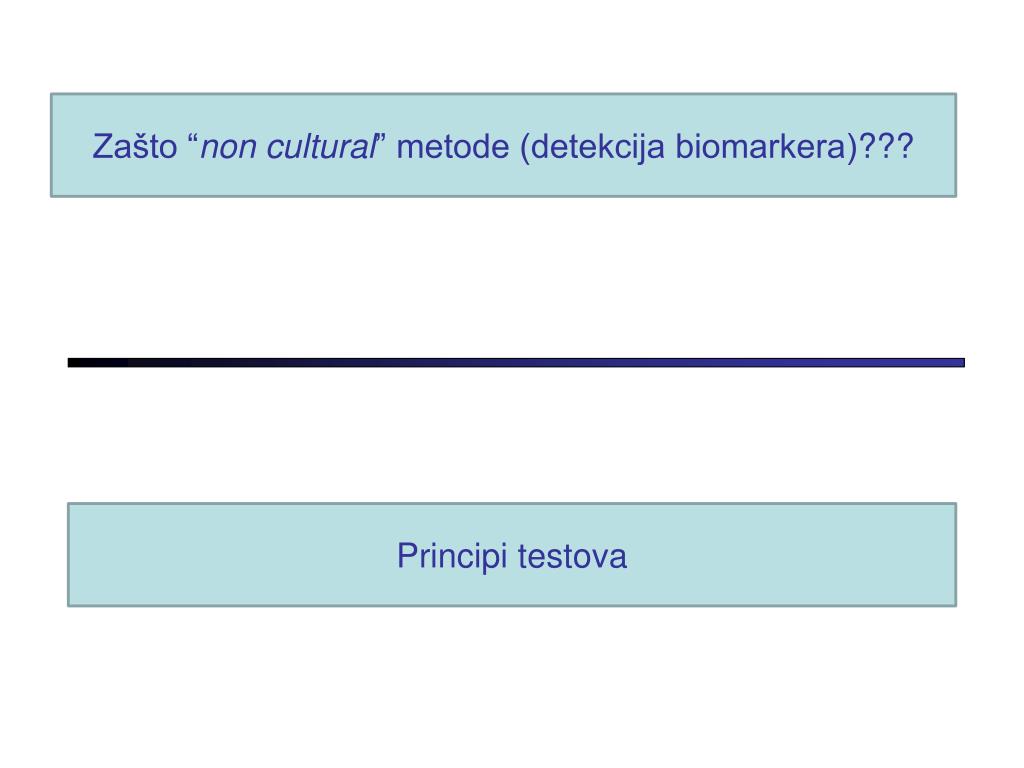
Task: Click the word "(detekcija" in the title
Action: tap(592, 148)
